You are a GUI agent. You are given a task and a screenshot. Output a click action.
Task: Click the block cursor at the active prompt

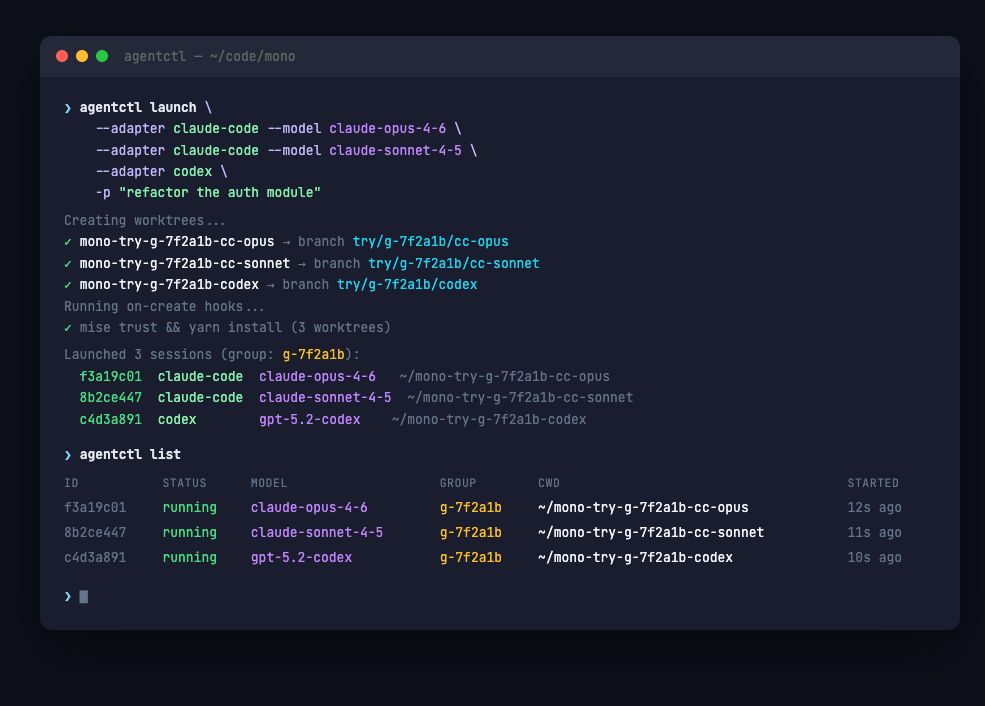click(84, 596)
